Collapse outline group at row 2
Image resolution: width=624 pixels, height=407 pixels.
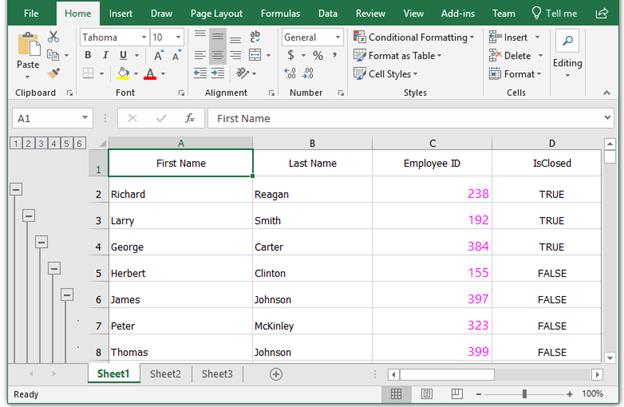click(16, 189)
